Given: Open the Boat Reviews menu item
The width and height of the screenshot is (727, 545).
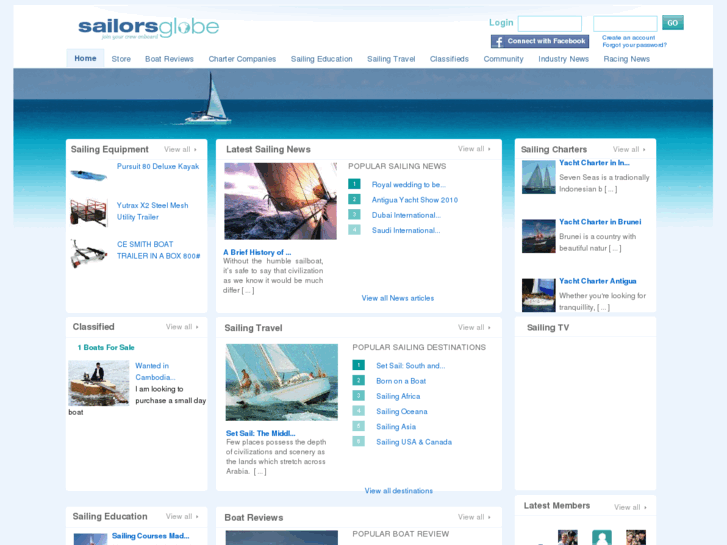Looking at the screenshot, I should (169, 59).
